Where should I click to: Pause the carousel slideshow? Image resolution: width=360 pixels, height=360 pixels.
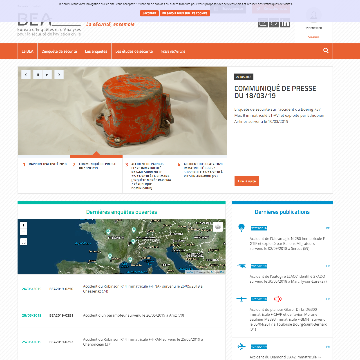38,75
